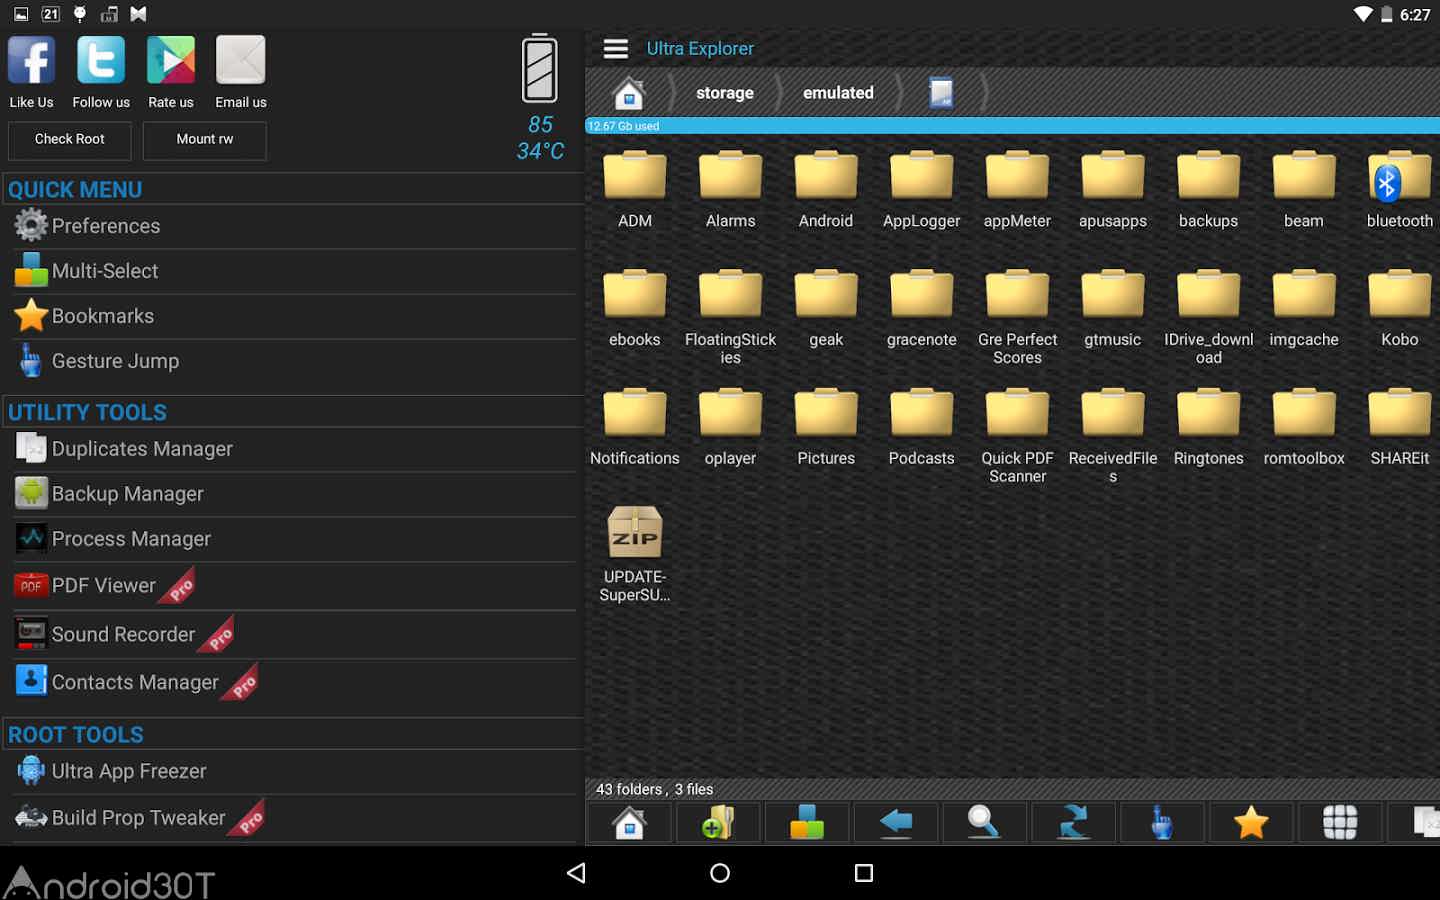Open the apusapps folder
Viewport: 1440px width, 900px height.
(x=1113, y=190)
